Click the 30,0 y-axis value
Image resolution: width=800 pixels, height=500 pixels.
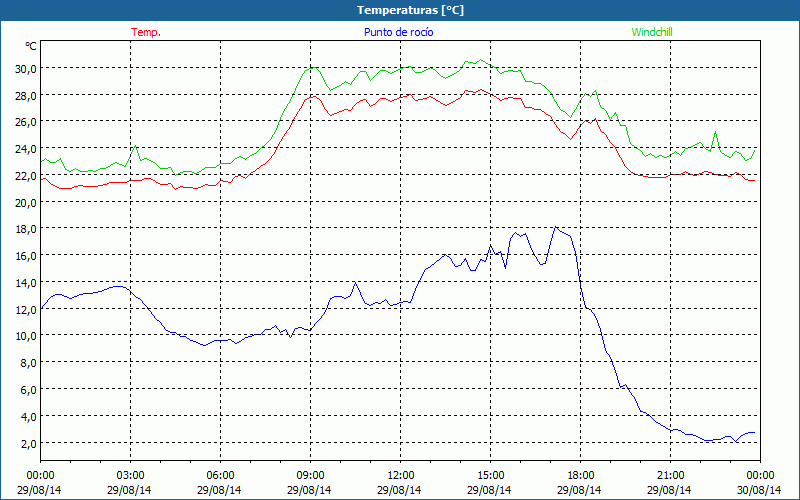tap(26, 69)
